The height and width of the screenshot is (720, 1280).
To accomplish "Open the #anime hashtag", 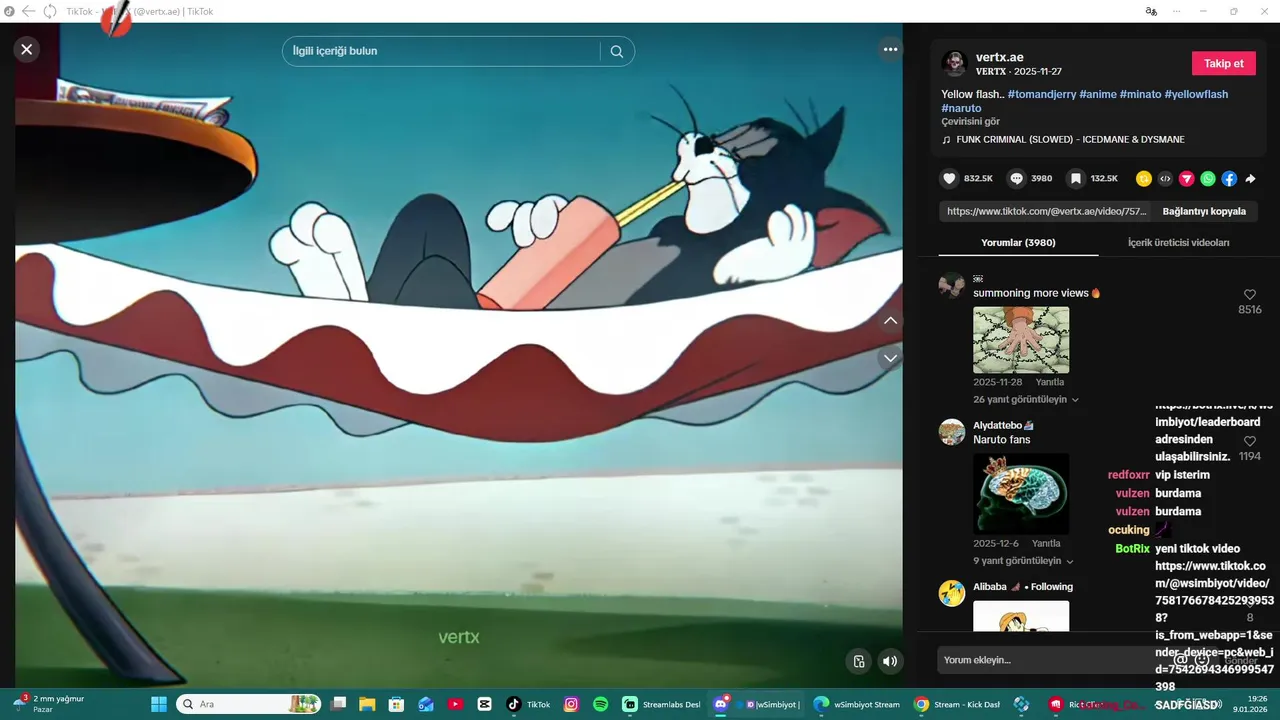I will point(1097,94).
